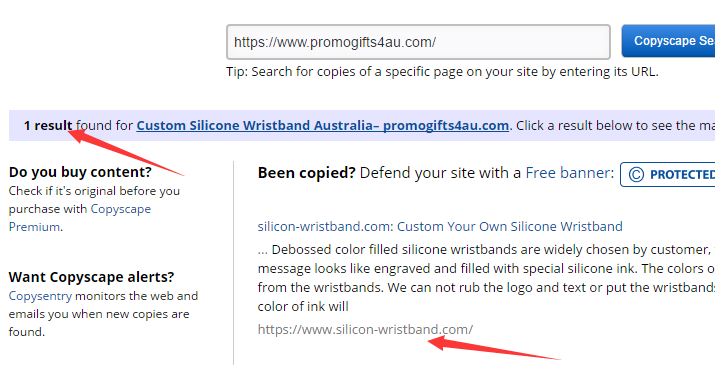The image size is (715, 365).
Task: Click the Tip text below the search box
Action: tap(442, 72)
